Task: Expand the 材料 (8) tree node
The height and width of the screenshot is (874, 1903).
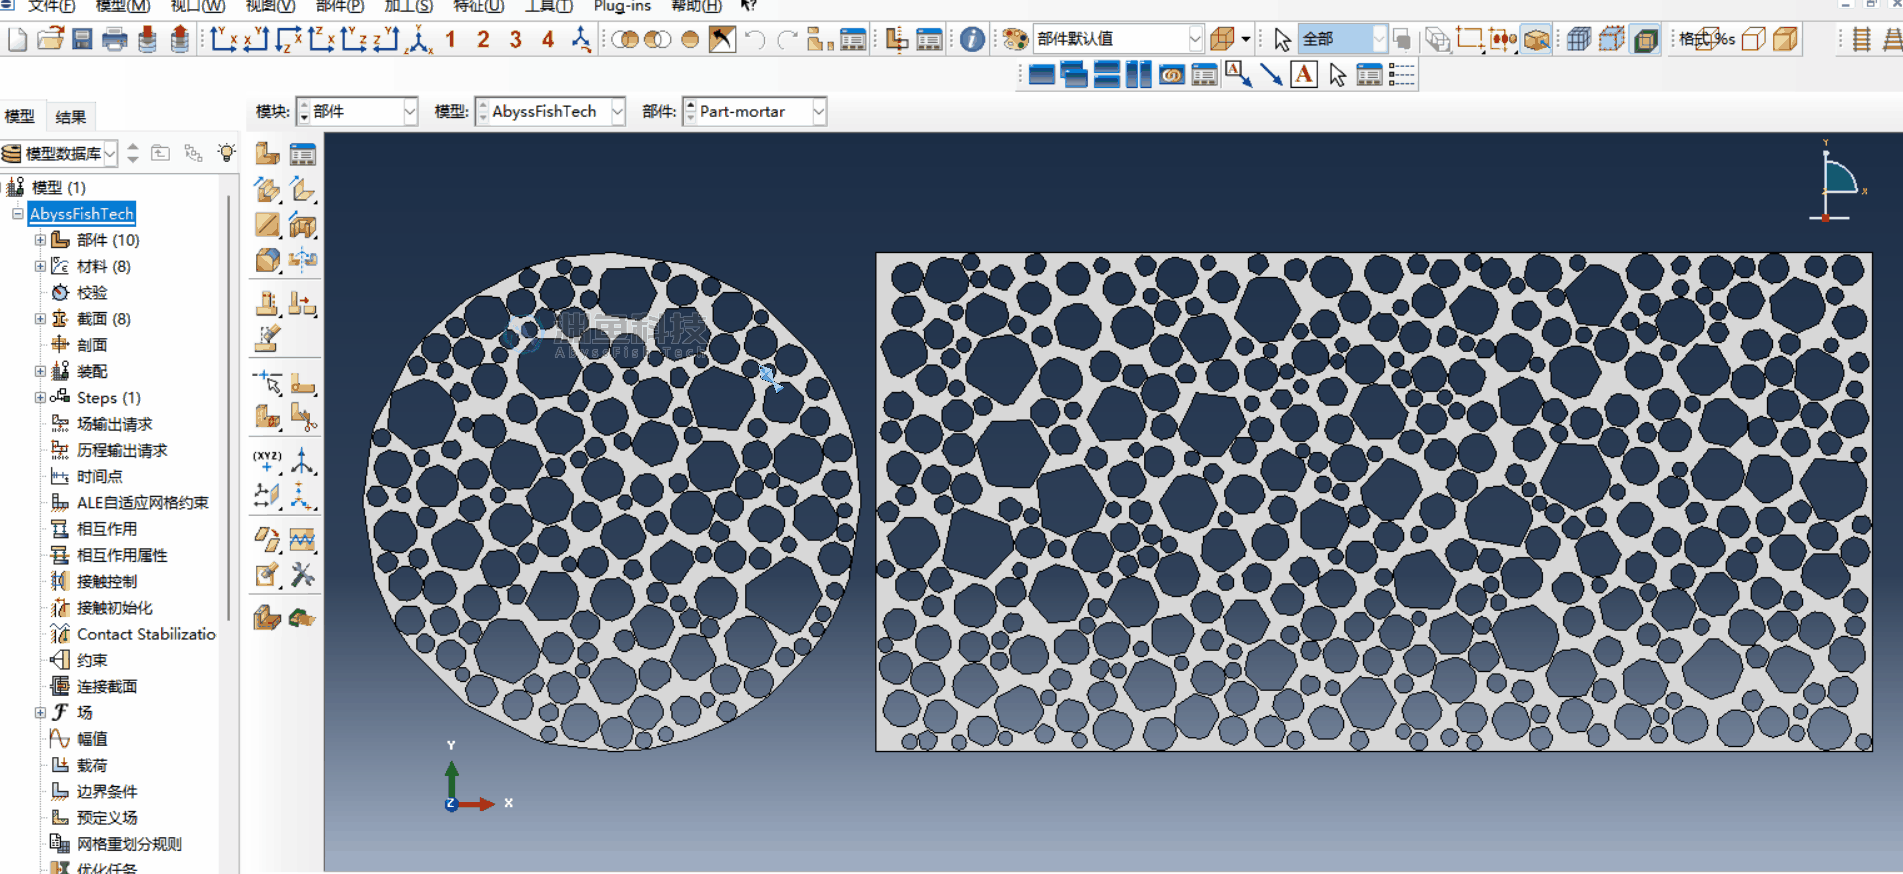Action: coord(40,266)
